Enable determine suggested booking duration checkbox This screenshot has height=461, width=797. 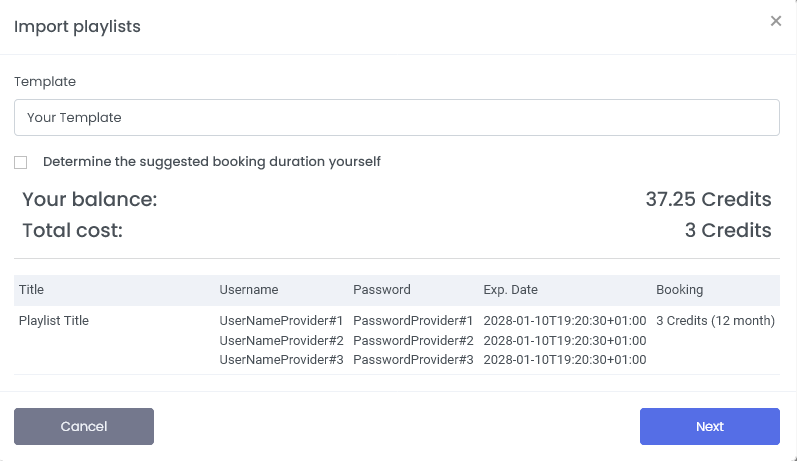(x=21, y=162)
